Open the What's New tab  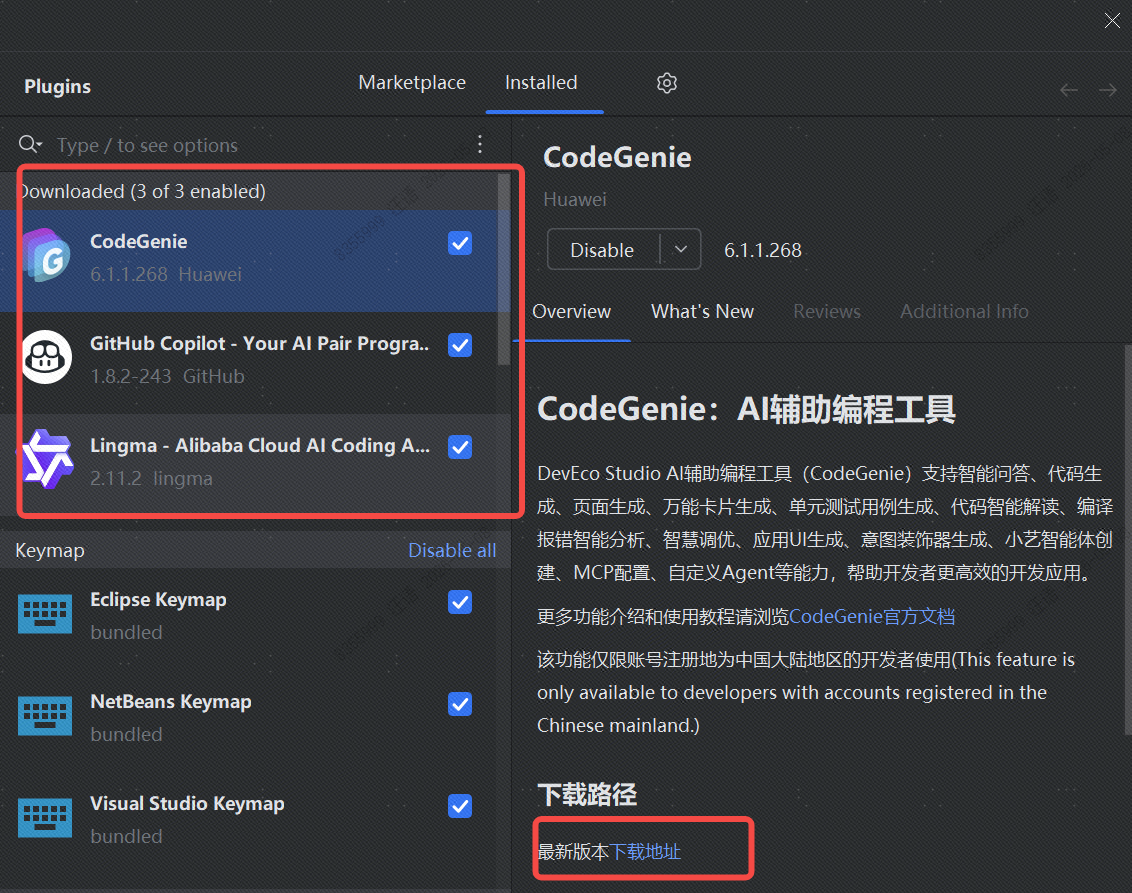tap(702, 311)
